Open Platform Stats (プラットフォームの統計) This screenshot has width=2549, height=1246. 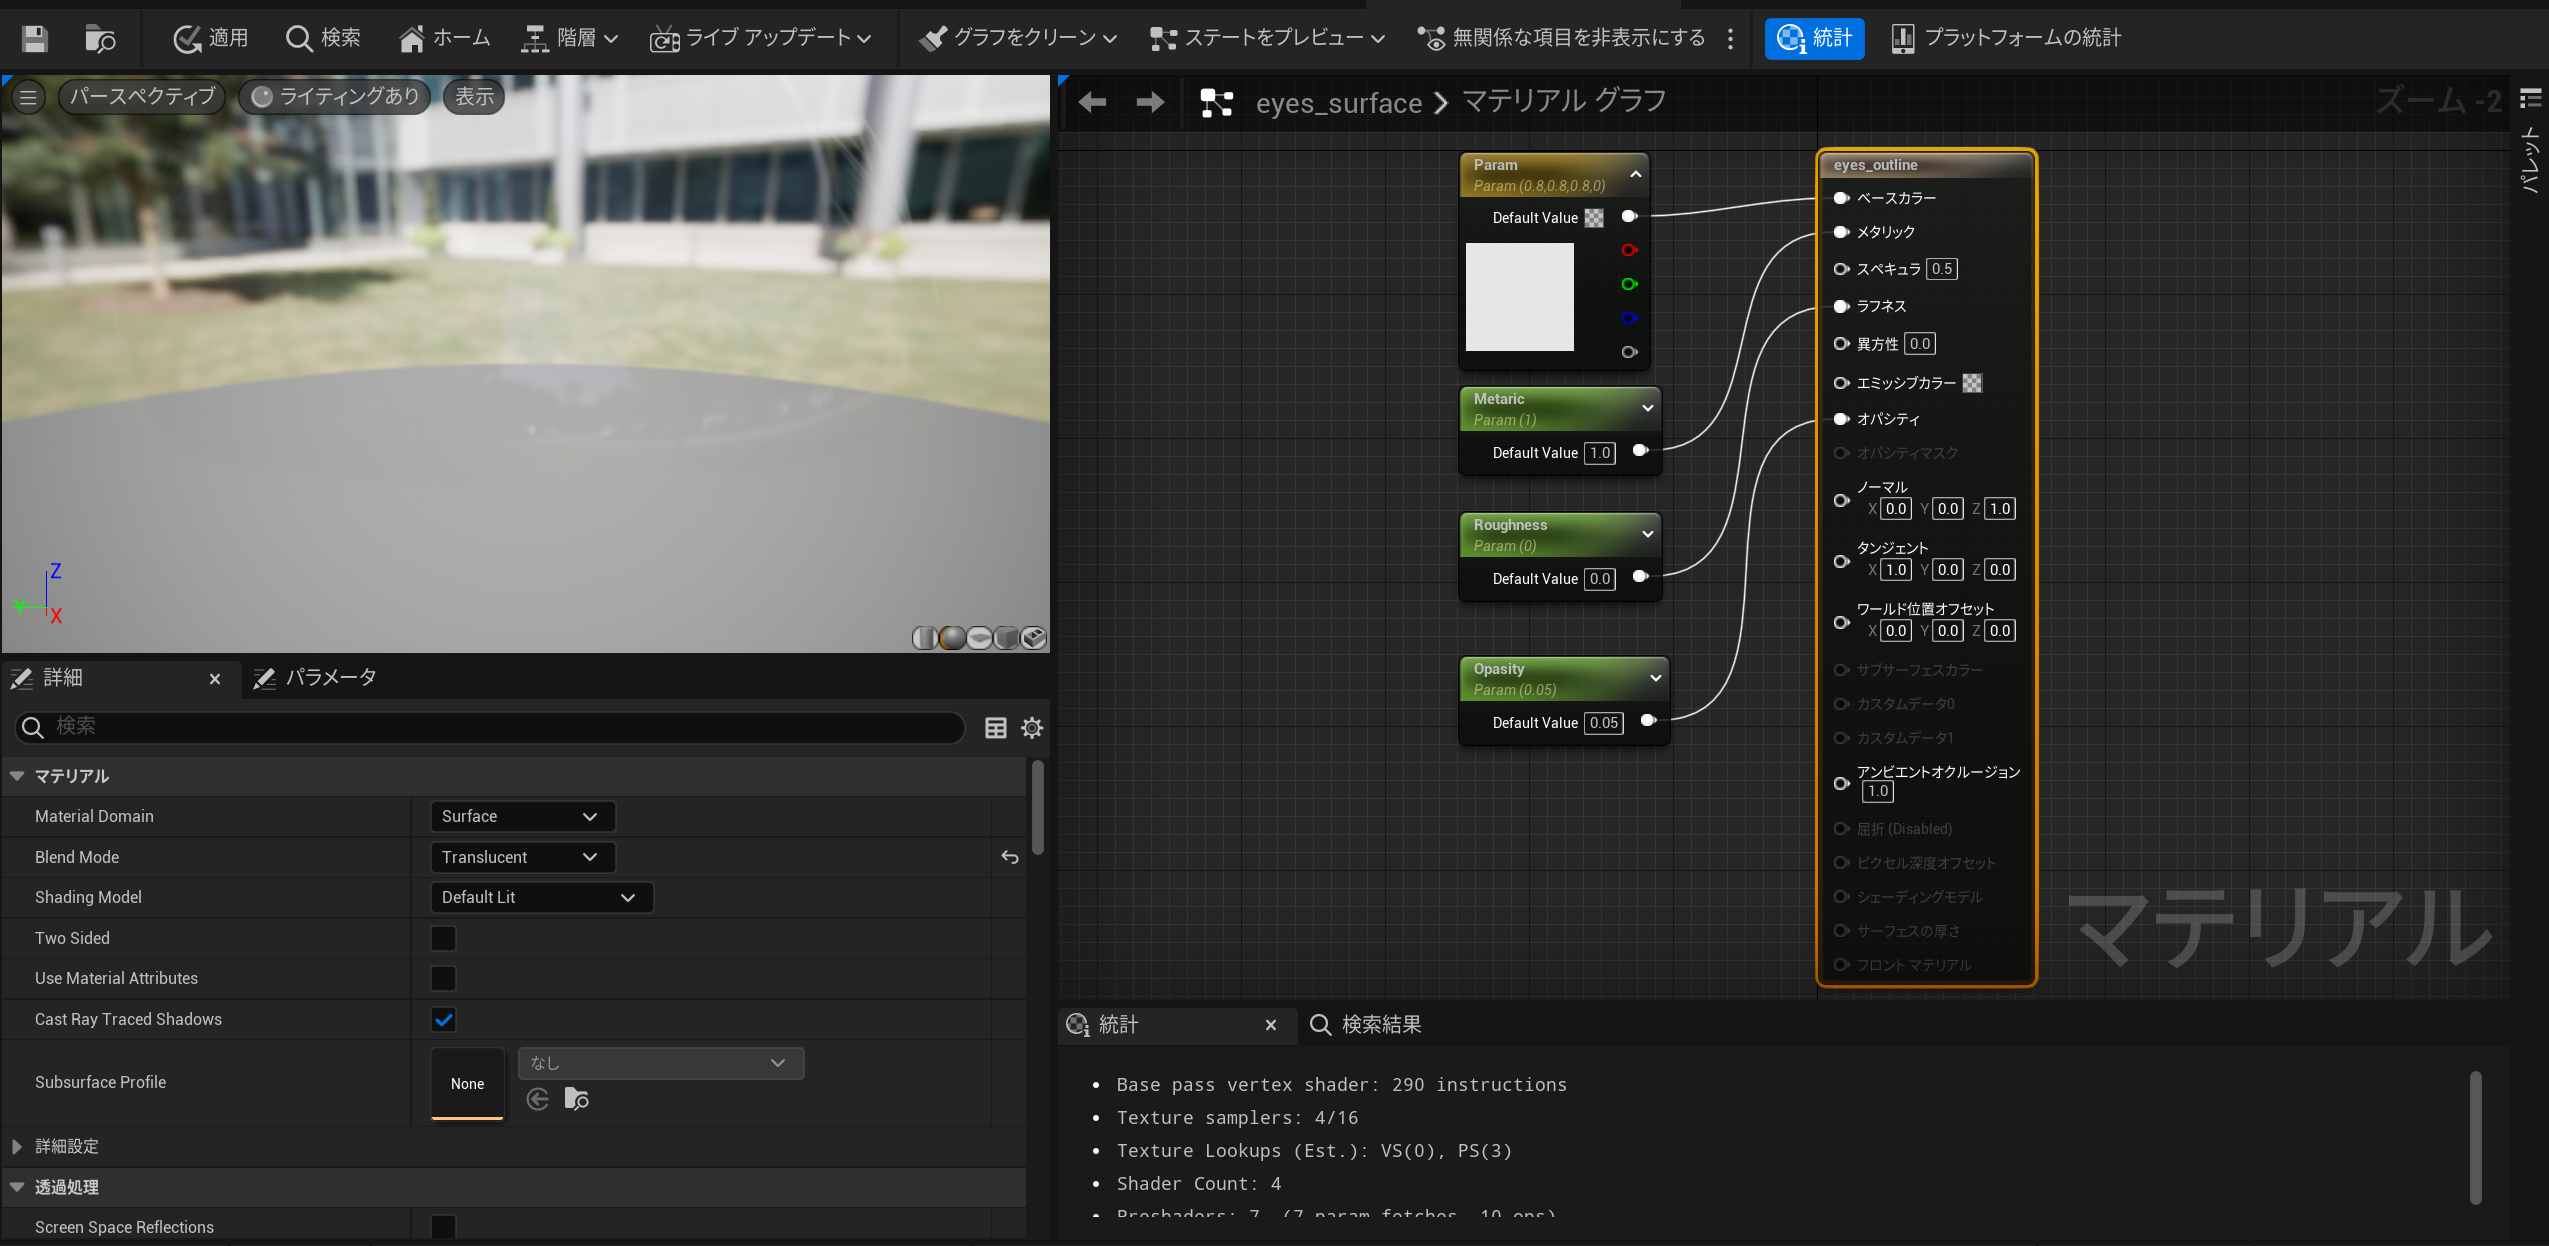click(x=2005, y=38)
